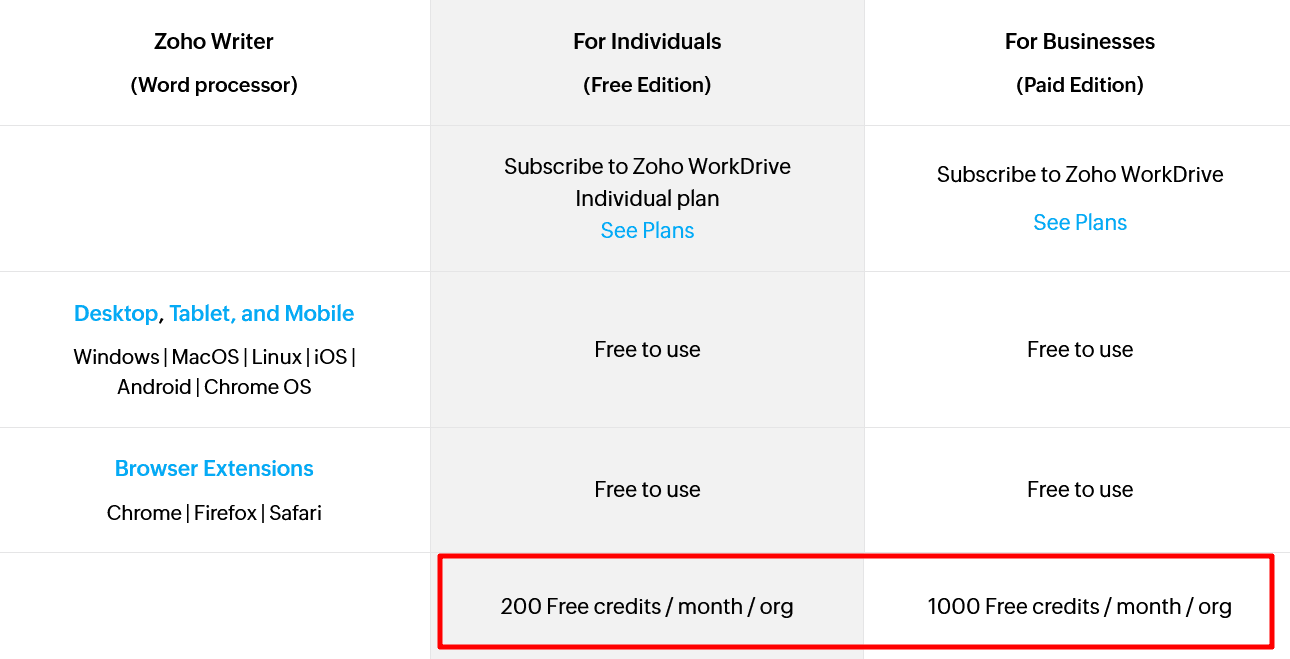This screenshot has height=659, width=1290.
Task: Open the Browser Extensions link
Action: pyautogui.click(x=214, y=469)
